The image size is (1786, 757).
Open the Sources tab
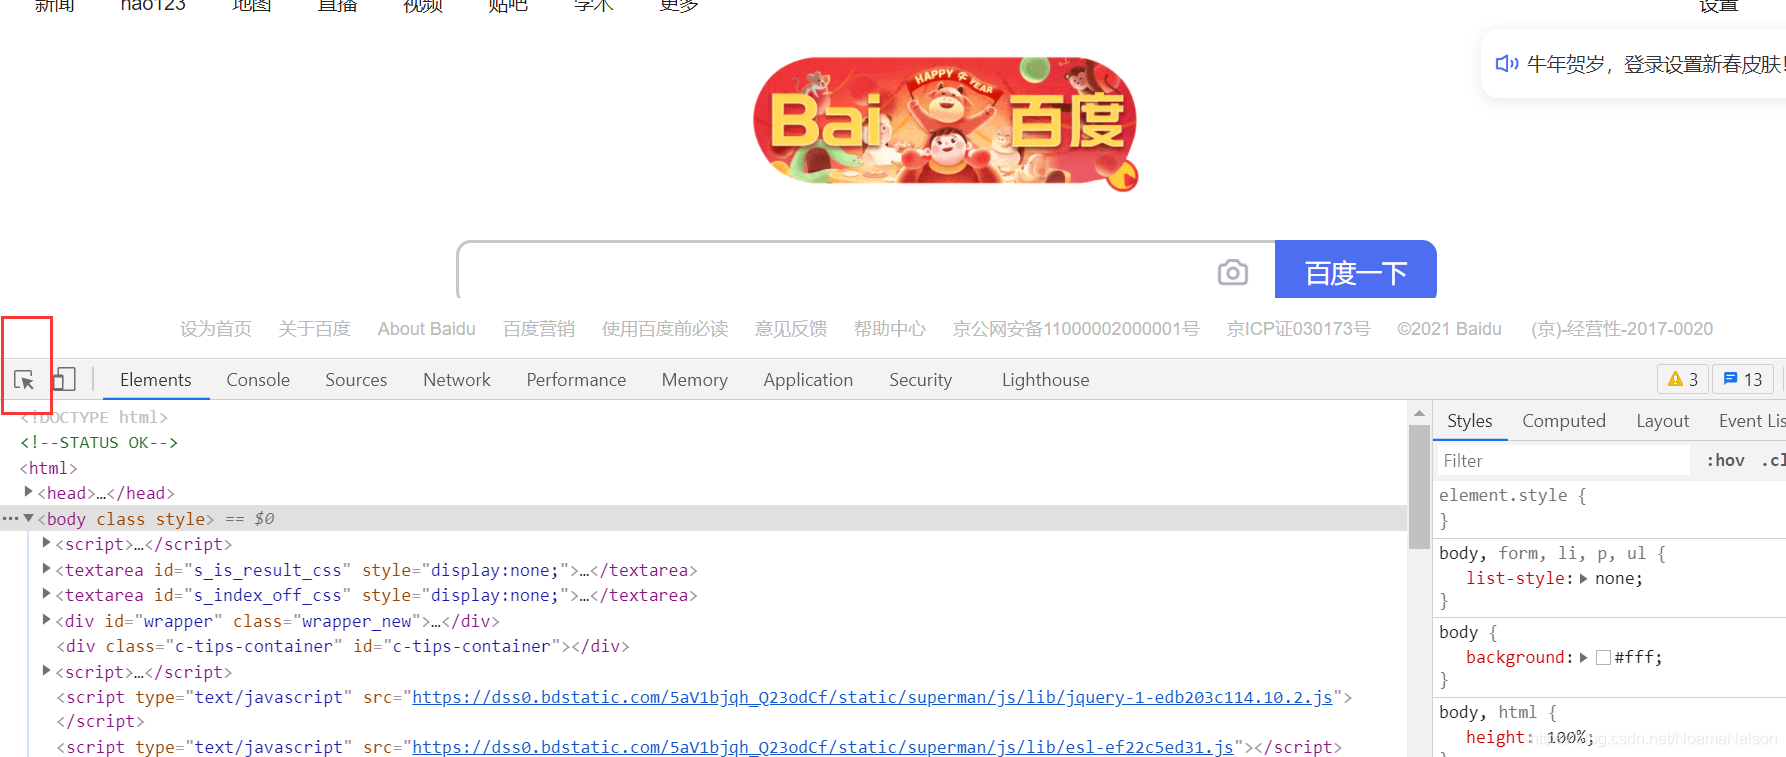pos(356,380)
